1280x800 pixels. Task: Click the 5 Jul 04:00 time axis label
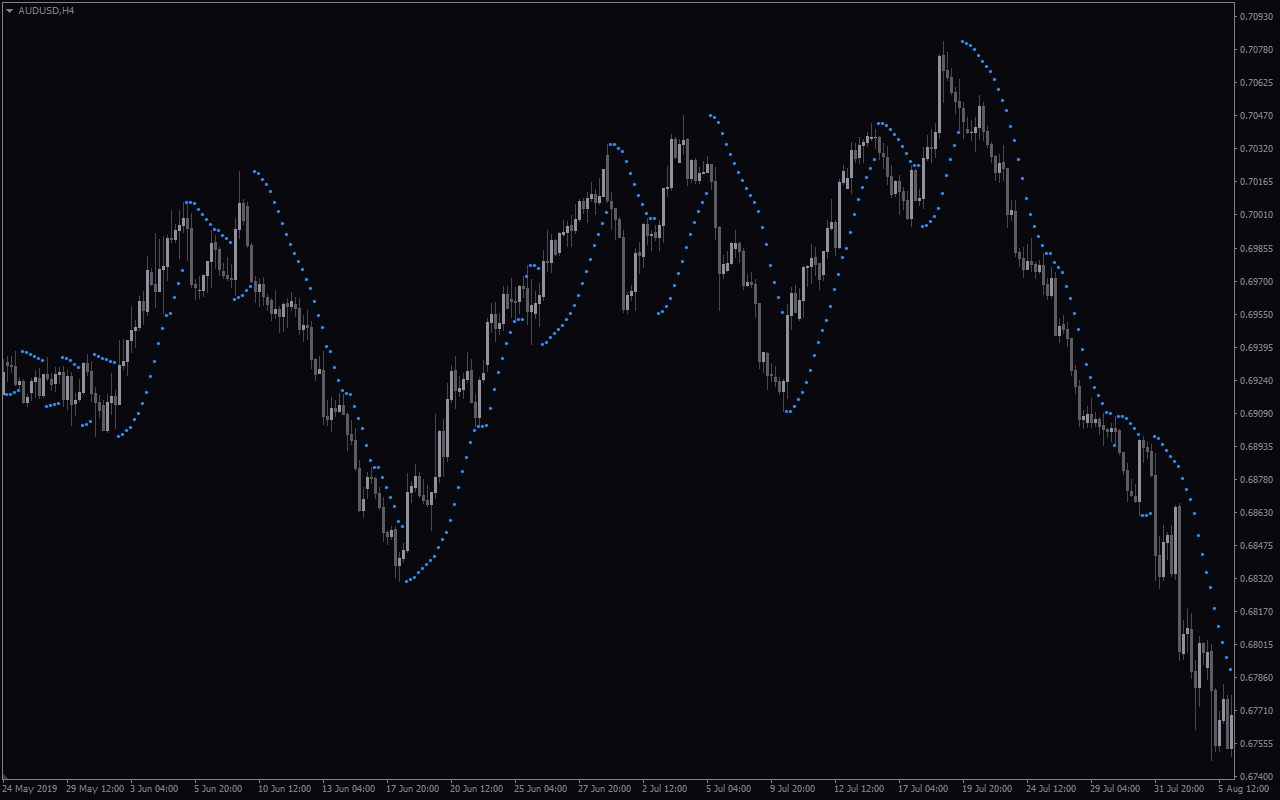coord(730,789)
